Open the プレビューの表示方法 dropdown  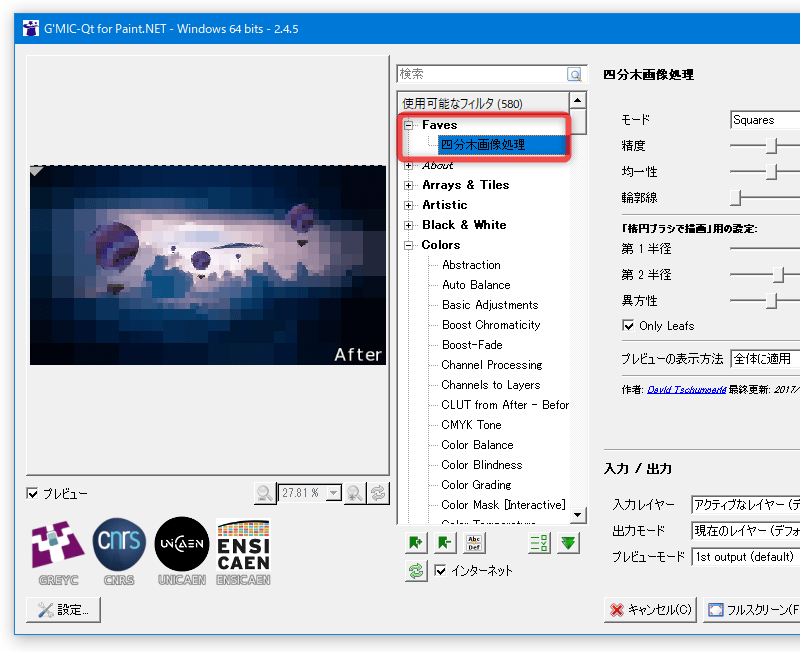pyautogui.click(x=765, y=359)
